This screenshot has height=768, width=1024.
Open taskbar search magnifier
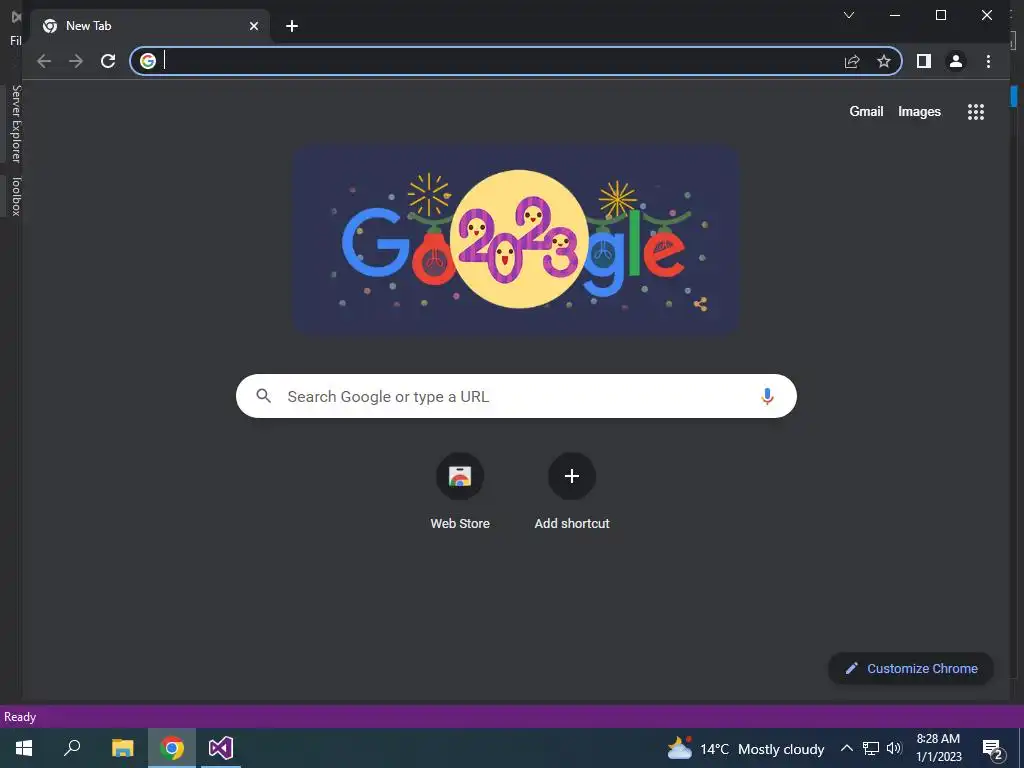point(72,748)
